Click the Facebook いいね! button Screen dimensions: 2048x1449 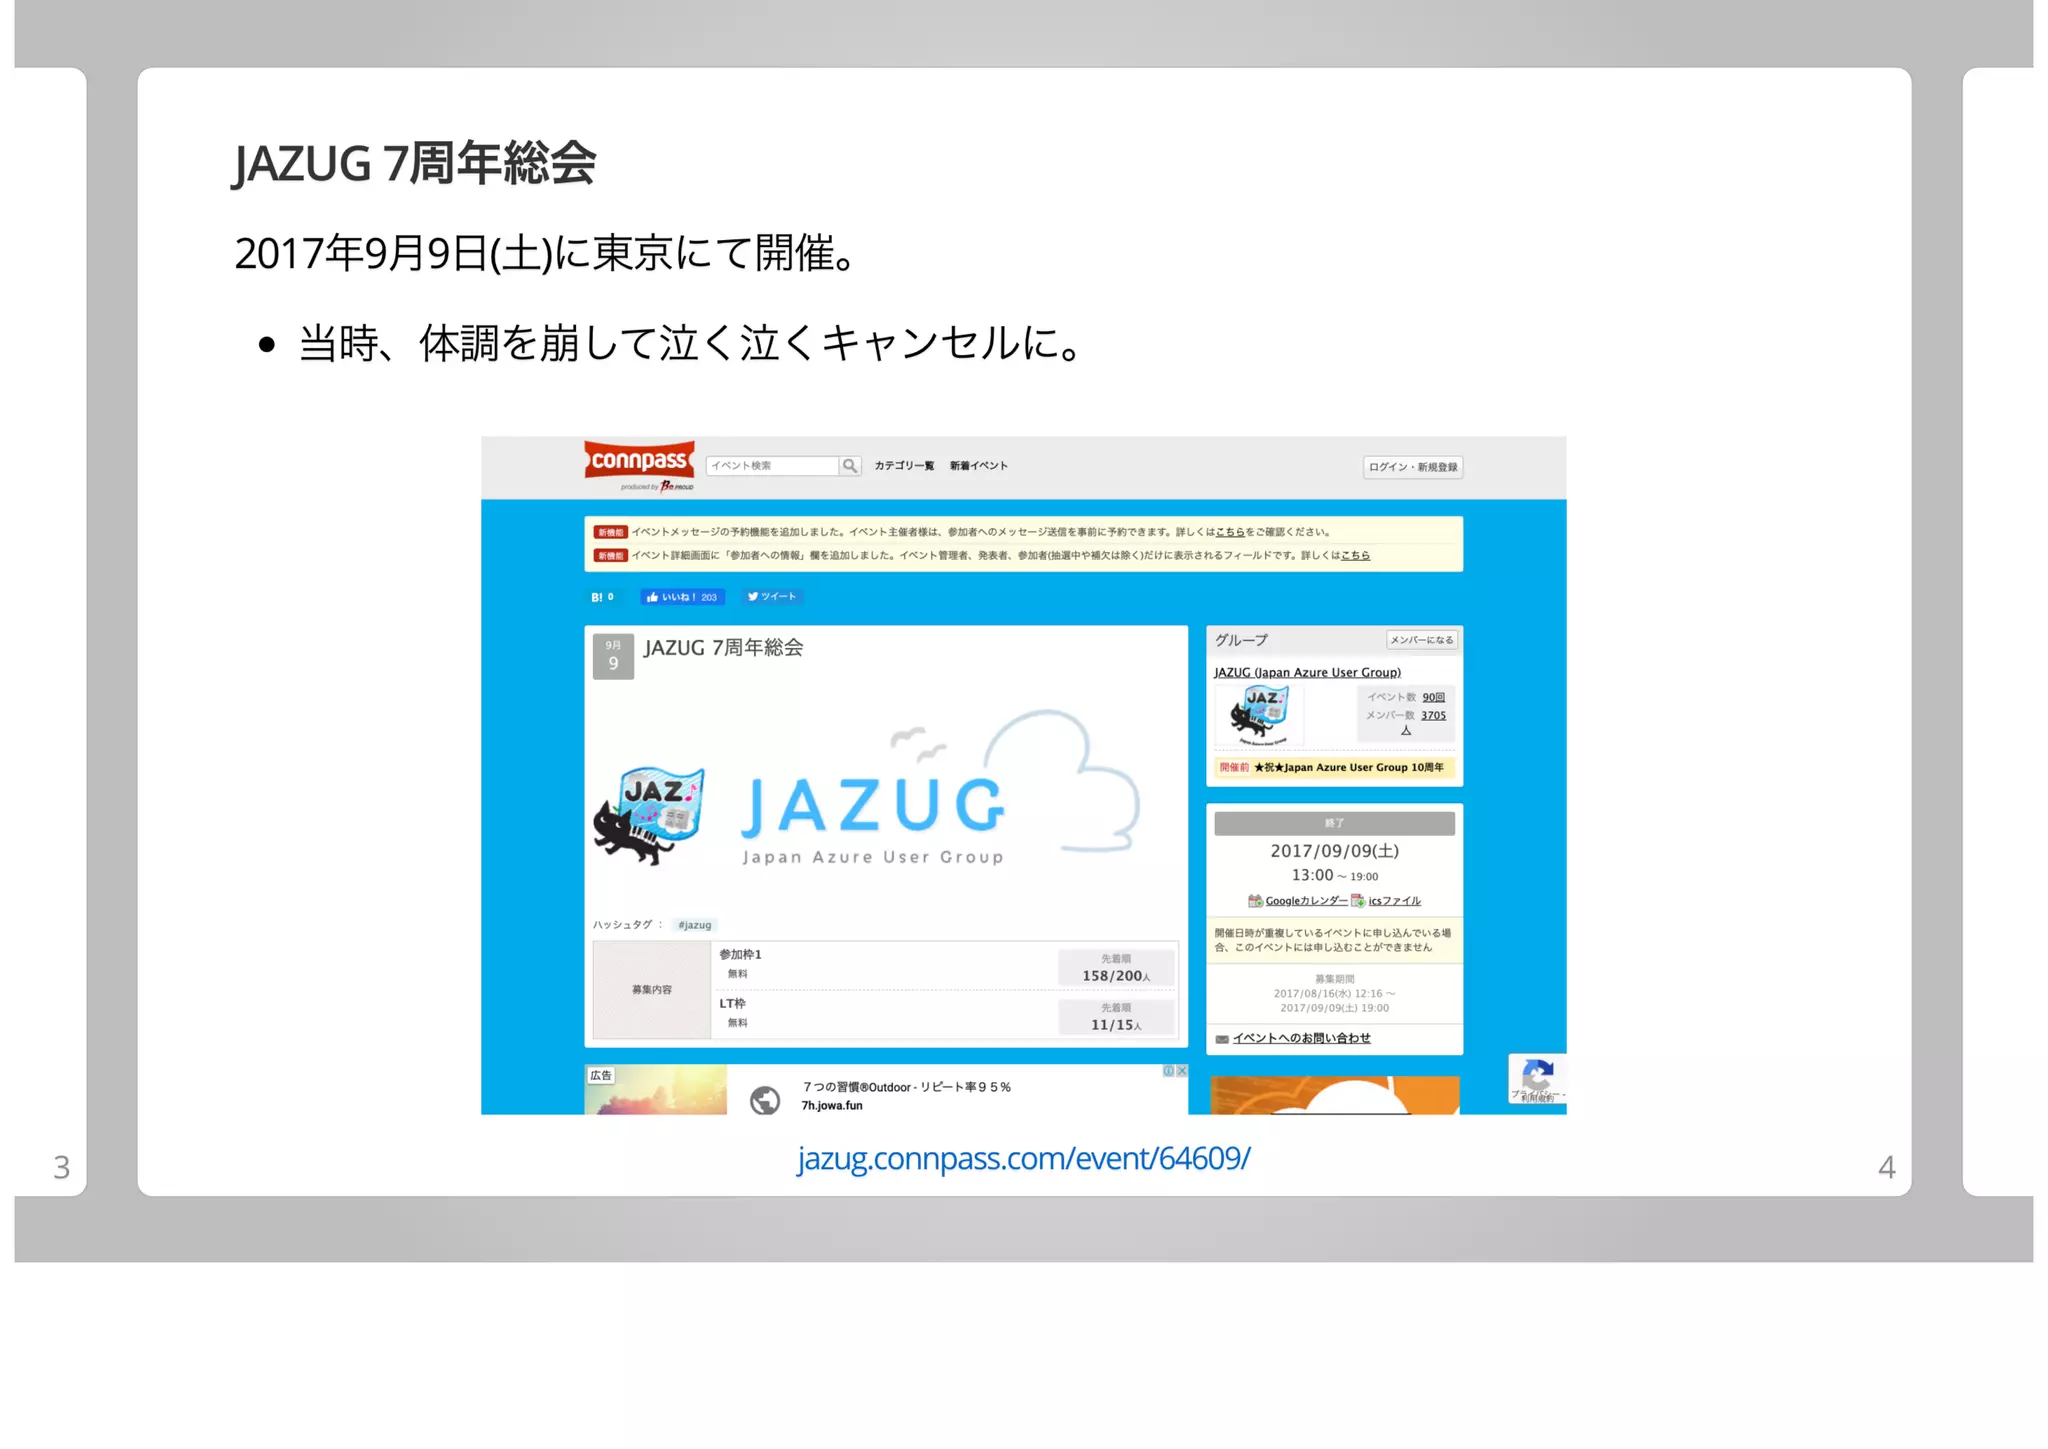[682, 597]
